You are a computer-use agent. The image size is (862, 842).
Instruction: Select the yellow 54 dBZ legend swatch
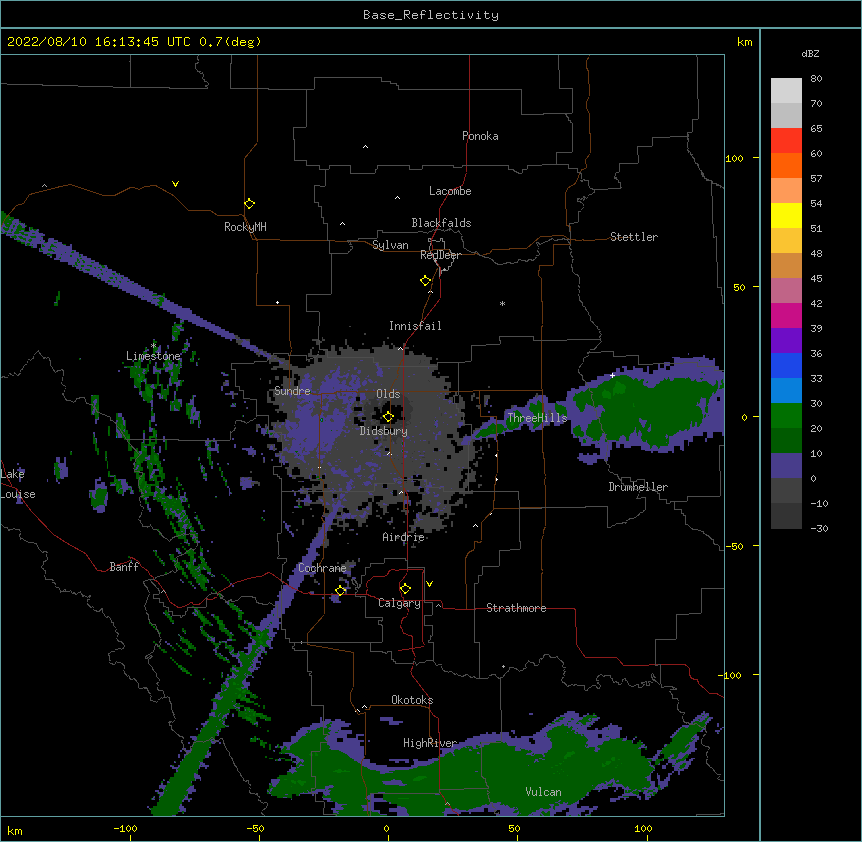point(786,215)
